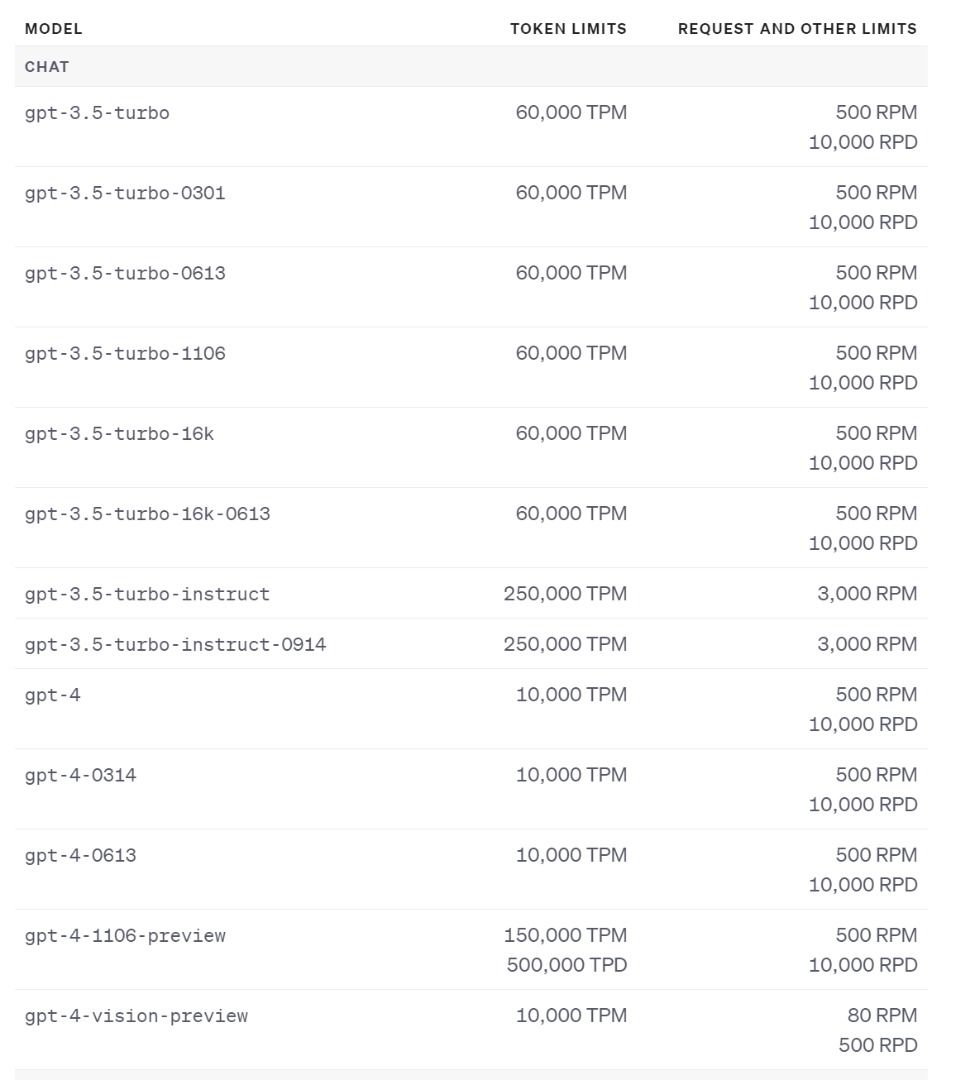Click the gpt-3.5-turbo-16k model name
The height and width of the screenshot is (1080, 967).
pos(119,434)
